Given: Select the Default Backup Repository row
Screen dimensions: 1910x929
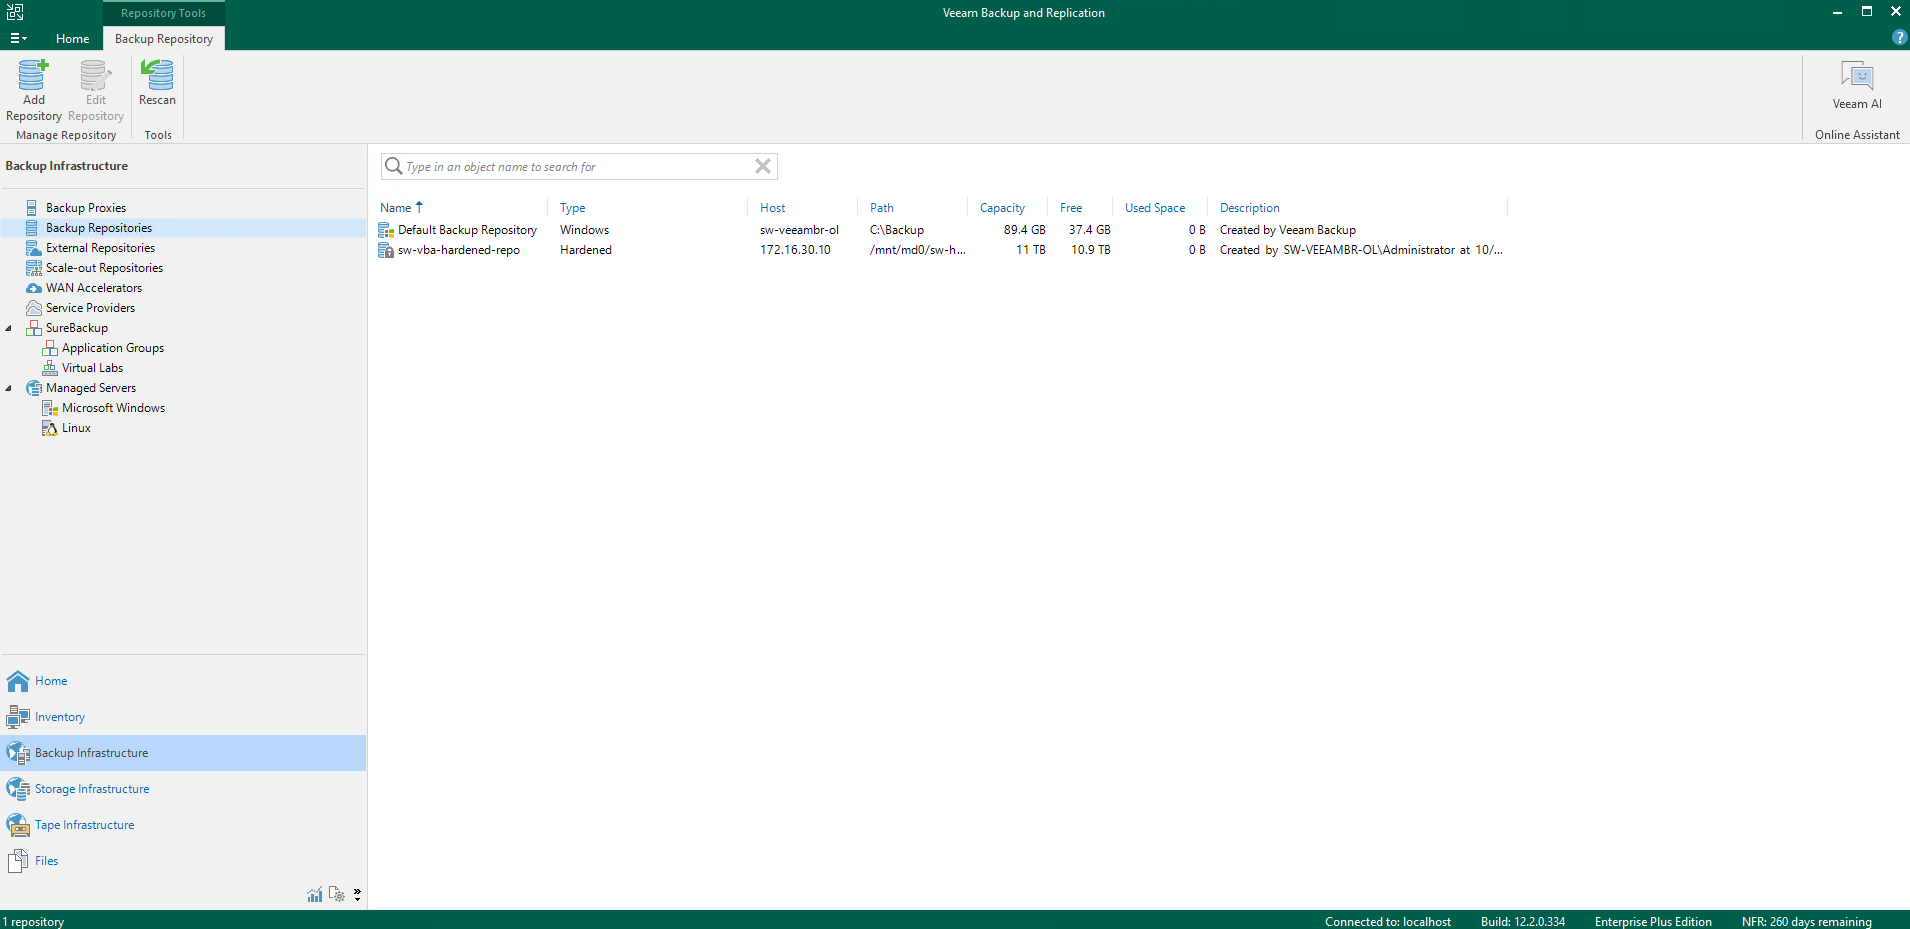Looking at the screenshot, I should [940, 230].
